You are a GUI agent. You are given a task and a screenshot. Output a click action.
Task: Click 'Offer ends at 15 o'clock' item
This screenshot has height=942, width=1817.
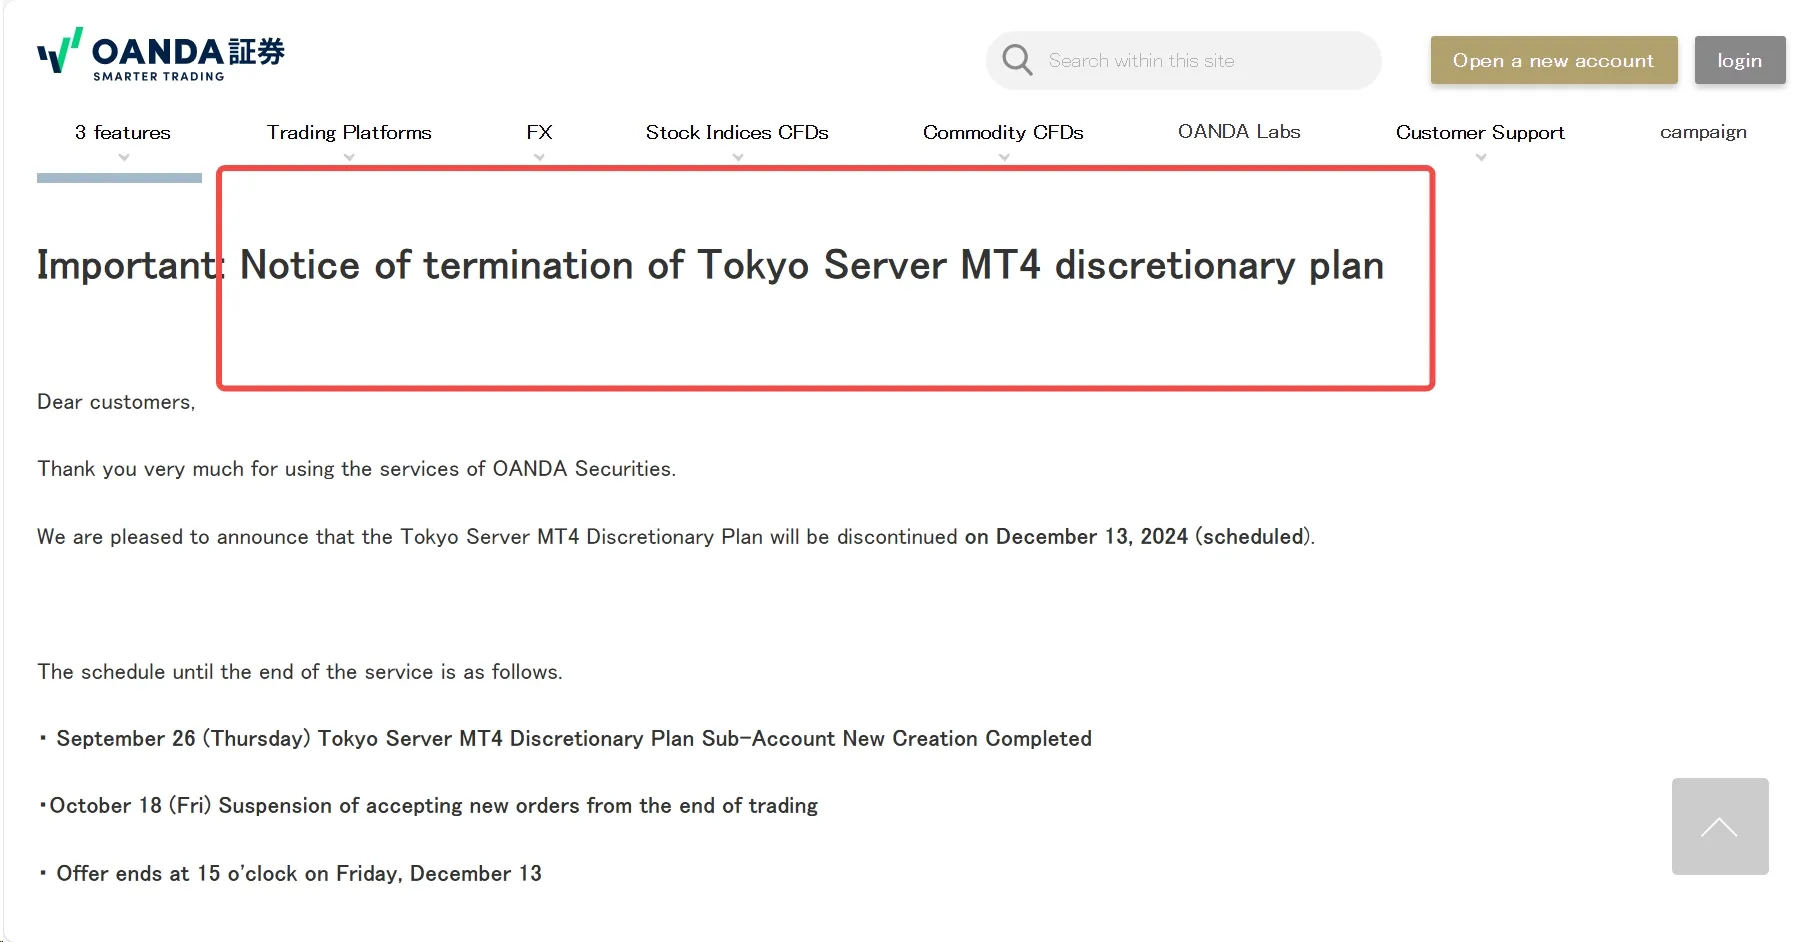point(290,874)
